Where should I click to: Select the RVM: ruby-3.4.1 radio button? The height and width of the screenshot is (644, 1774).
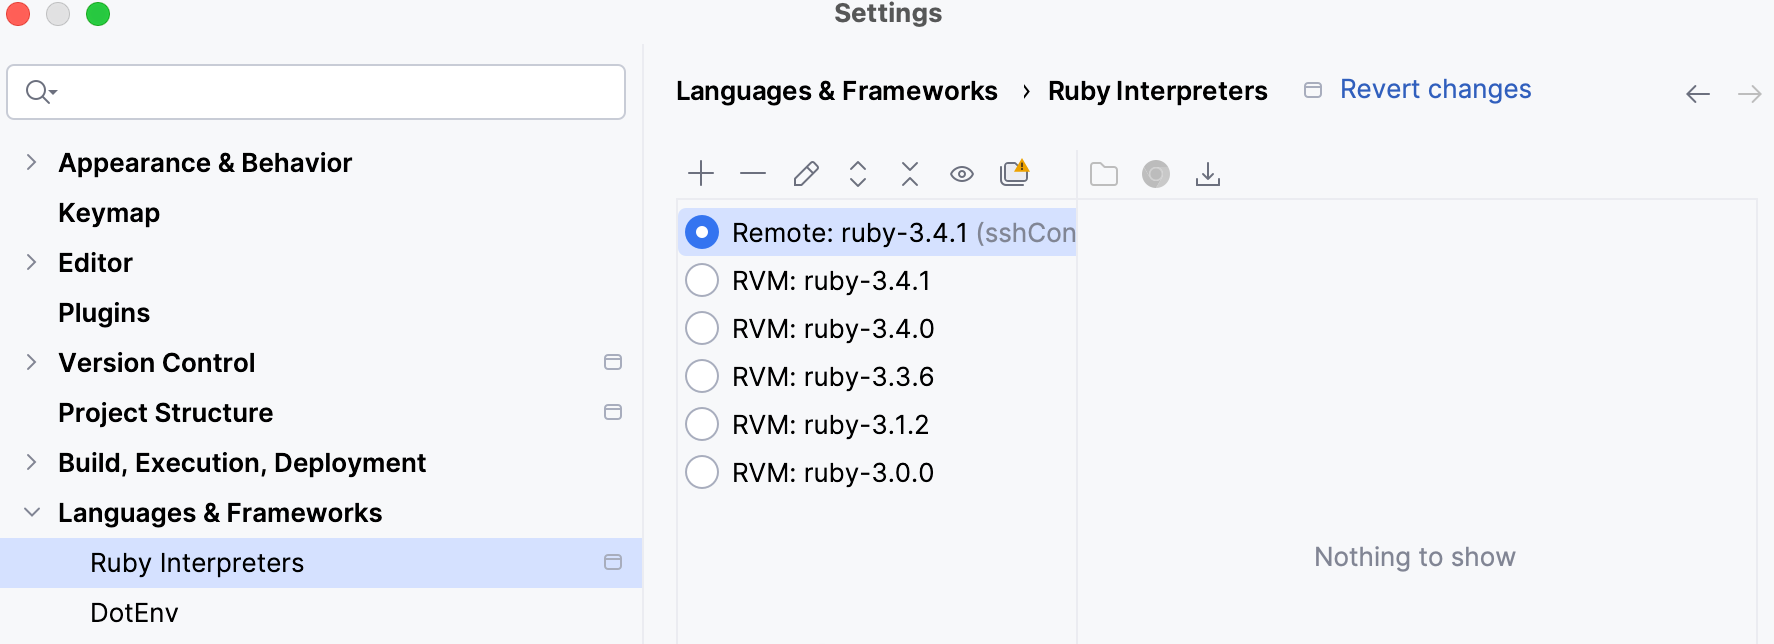coord(702,280)
